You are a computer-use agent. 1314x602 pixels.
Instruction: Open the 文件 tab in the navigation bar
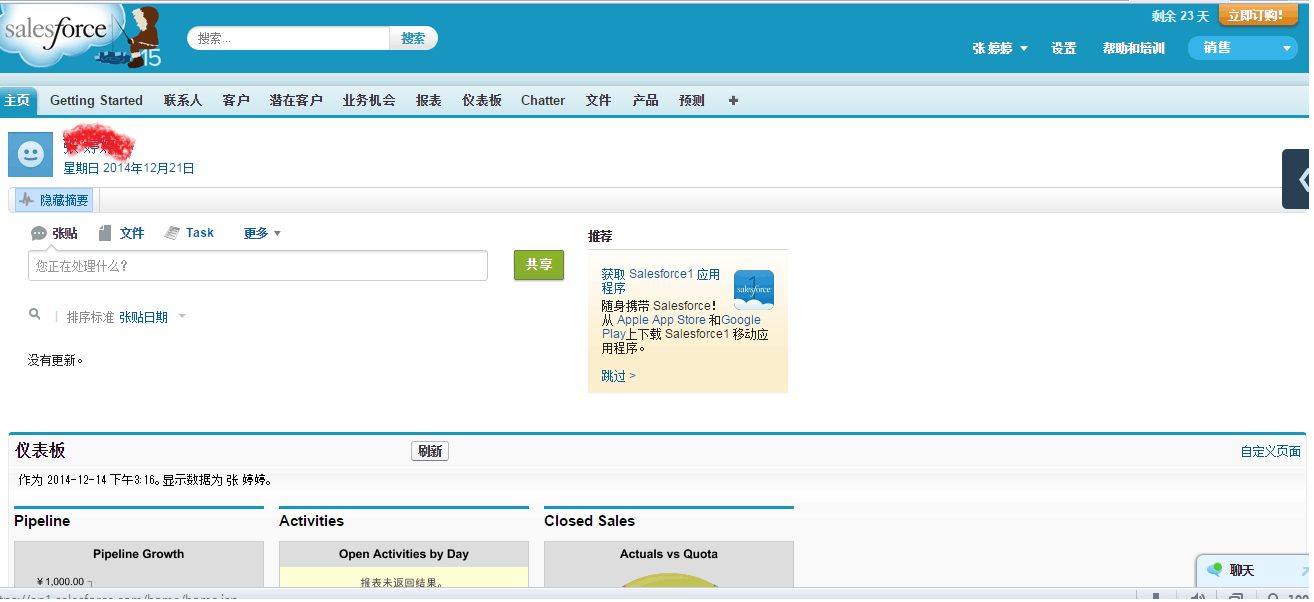tap(599, 100)
